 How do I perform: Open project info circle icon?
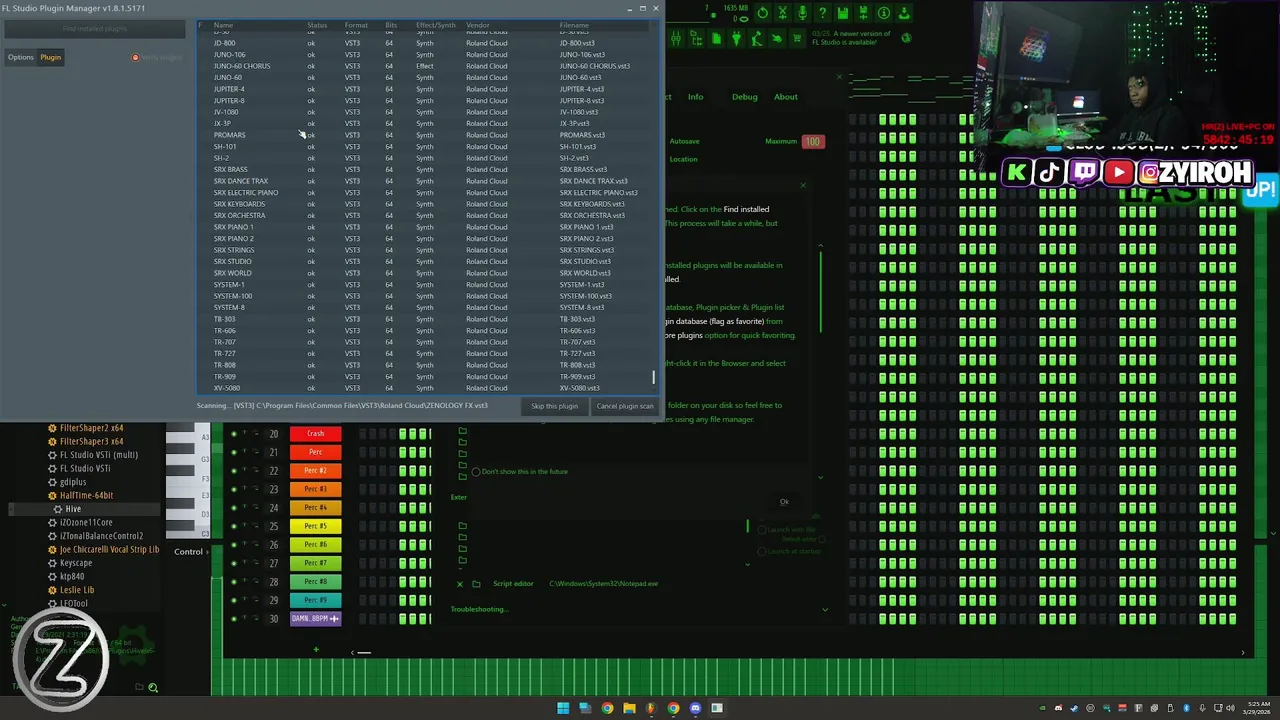(883, 13)
